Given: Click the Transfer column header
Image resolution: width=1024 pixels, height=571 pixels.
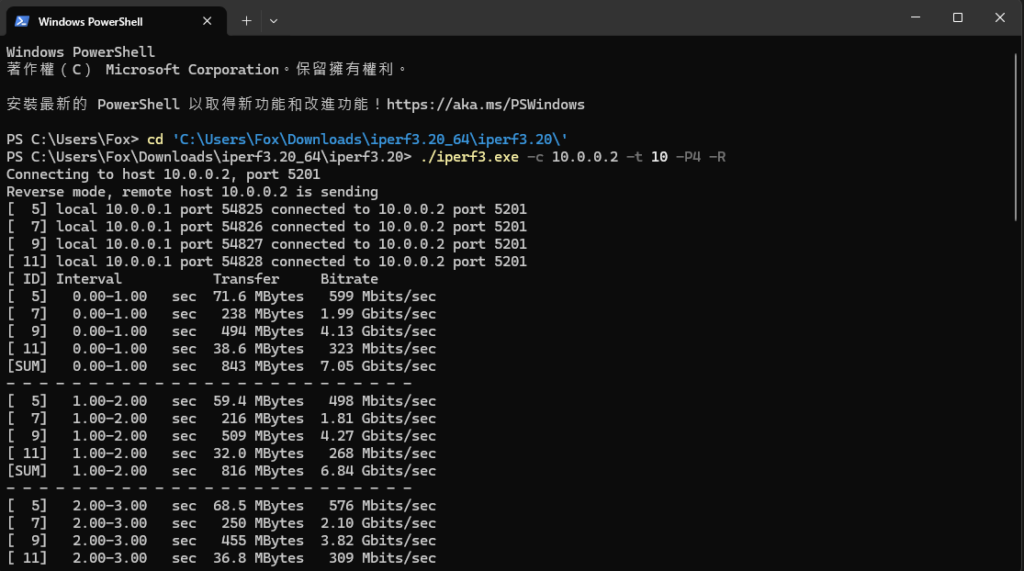Looking at the screenshot, I should pos(246,279).
